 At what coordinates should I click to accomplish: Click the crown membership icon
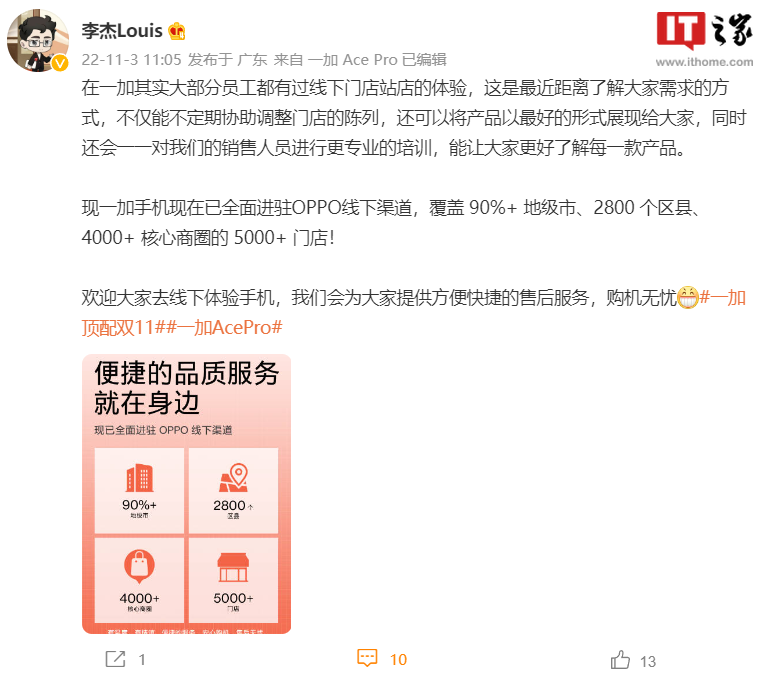coord(177,31)
